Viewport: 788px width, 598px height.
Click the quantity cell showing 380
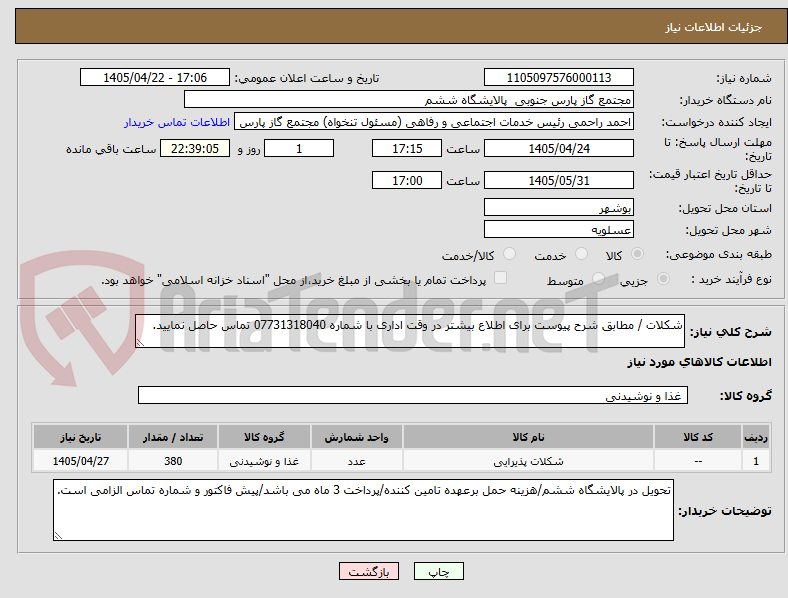pos(173,461)
